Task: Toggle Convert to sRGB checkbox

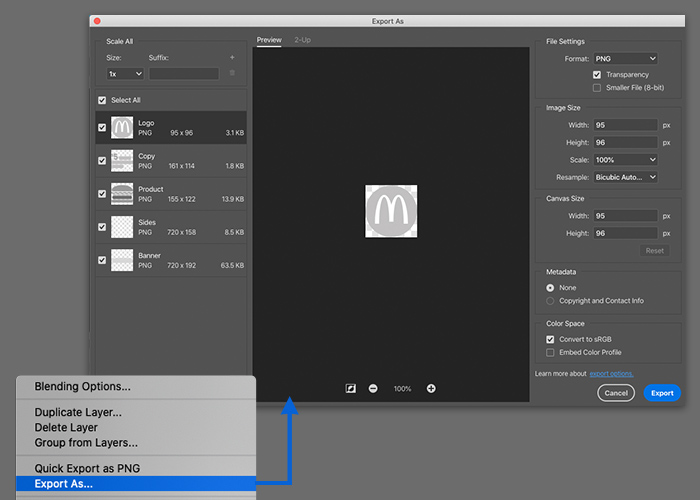Action: point(550,339)
